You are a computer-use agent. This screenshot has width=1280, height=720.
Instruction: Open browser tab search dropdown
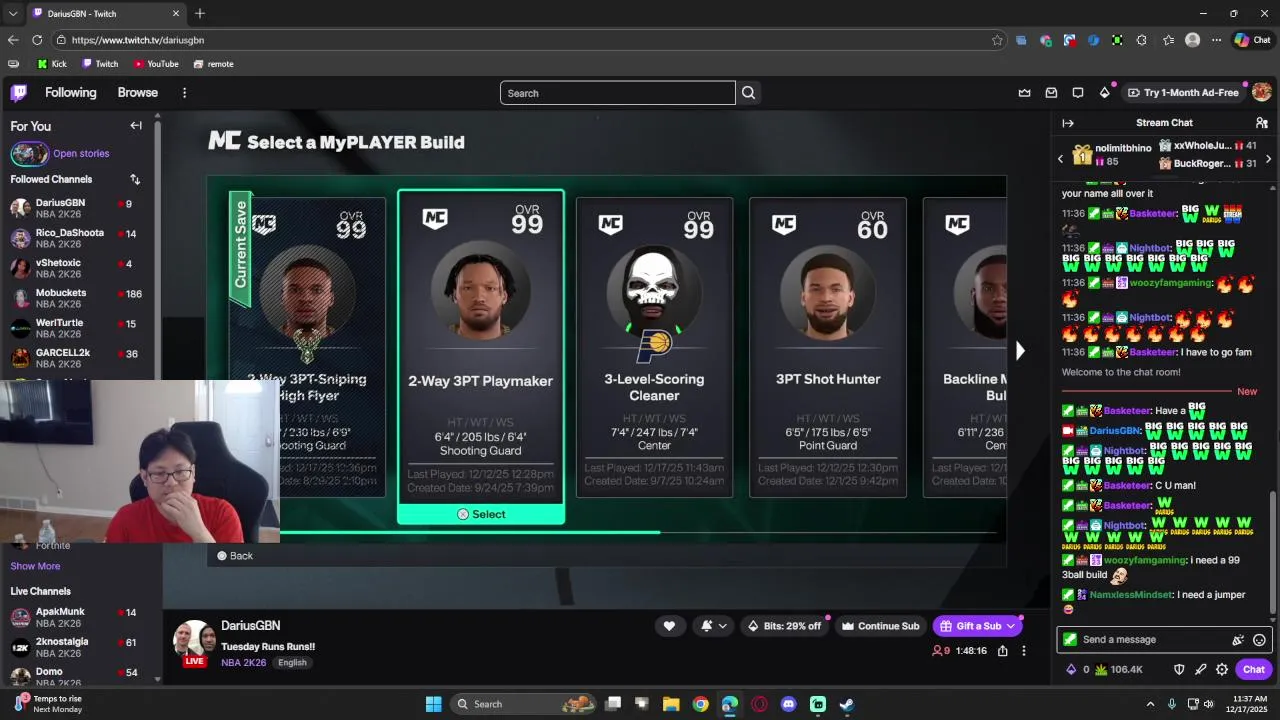tap(13, 13)
